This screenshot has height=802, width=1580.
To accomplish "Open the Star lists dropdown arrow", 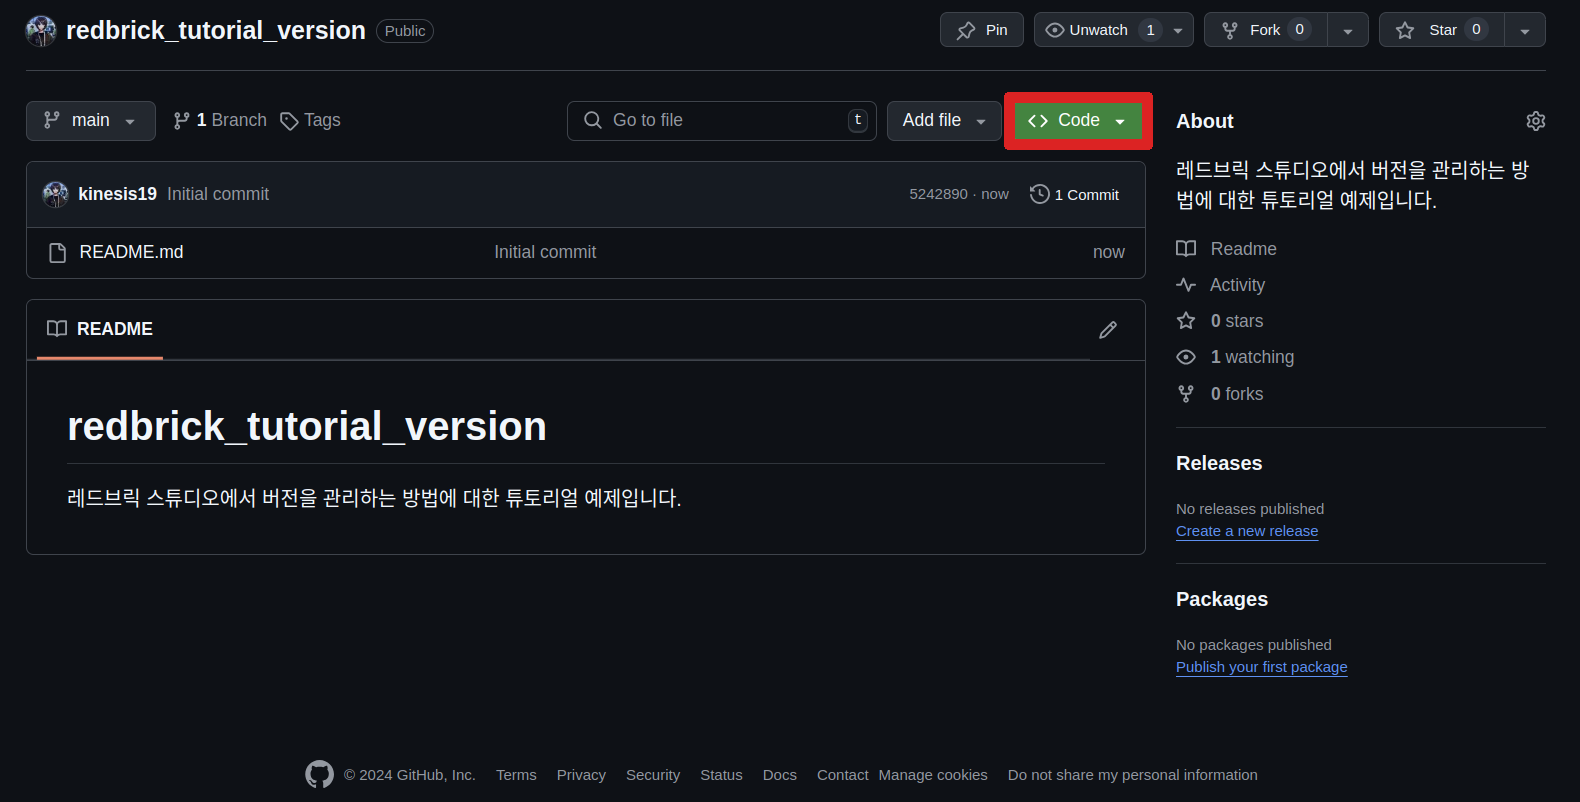I will (1525, 30).
